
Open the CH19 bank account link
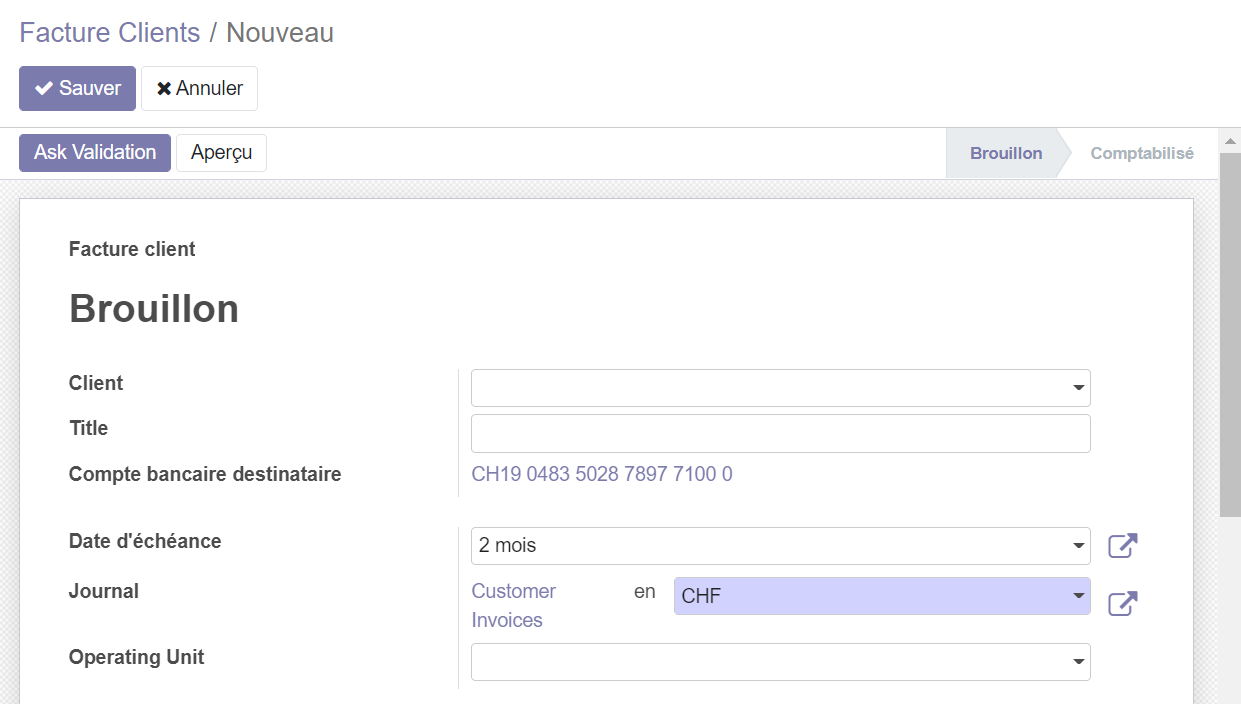pos(602,474)
